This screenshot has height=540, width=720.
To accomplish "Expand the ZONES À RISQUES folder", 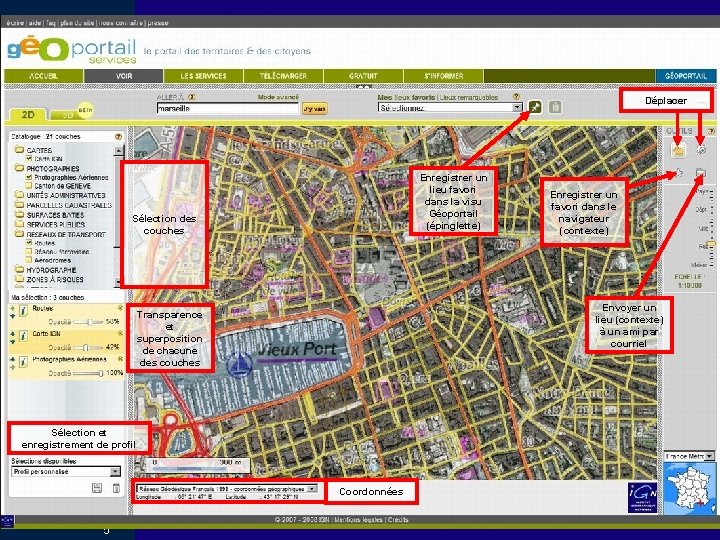I will click(x=19, y=279).
